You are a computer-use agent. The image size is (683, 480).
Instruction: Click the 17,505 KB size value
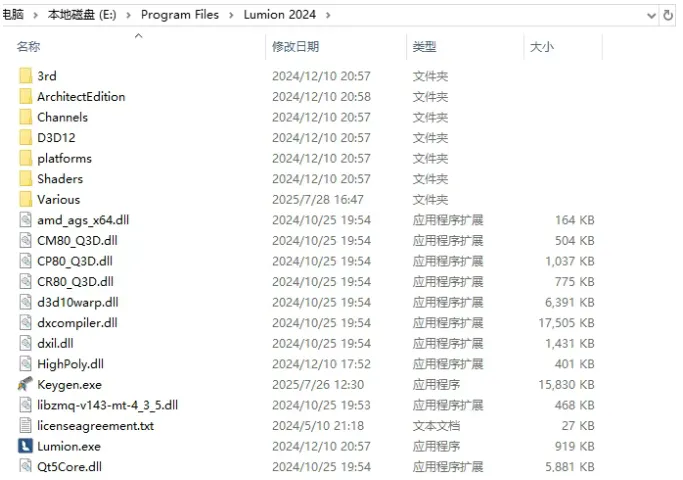tap(566, 323)
